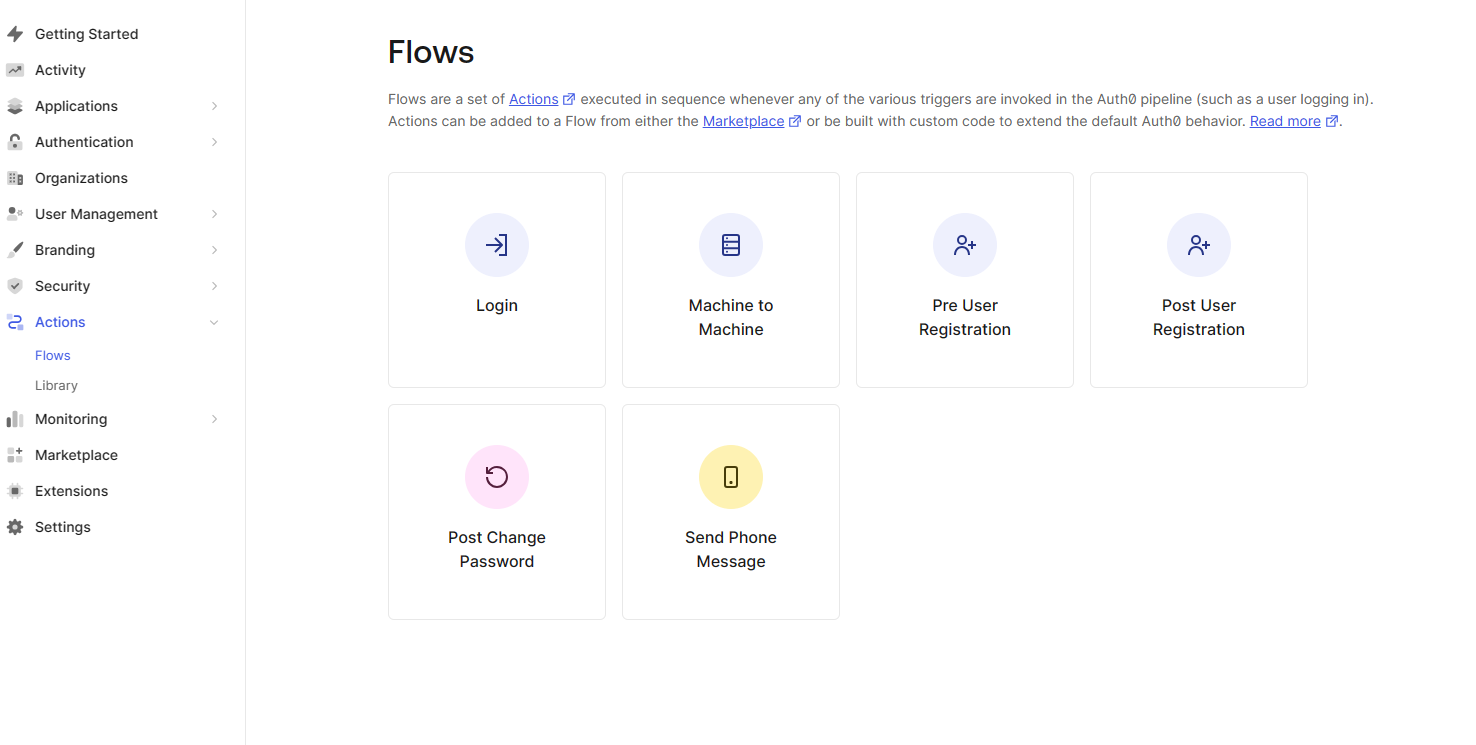Open the Read more link
Viewport: 1476px width, 745px height.
[1285, 120]
